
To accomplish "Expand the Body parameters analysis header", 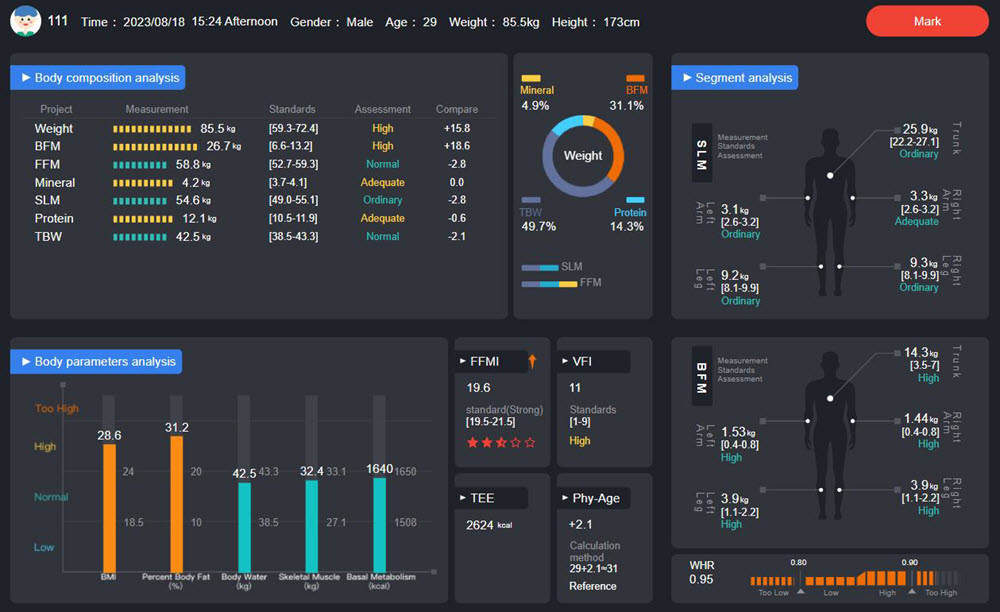I will click(x=96, y=361).
